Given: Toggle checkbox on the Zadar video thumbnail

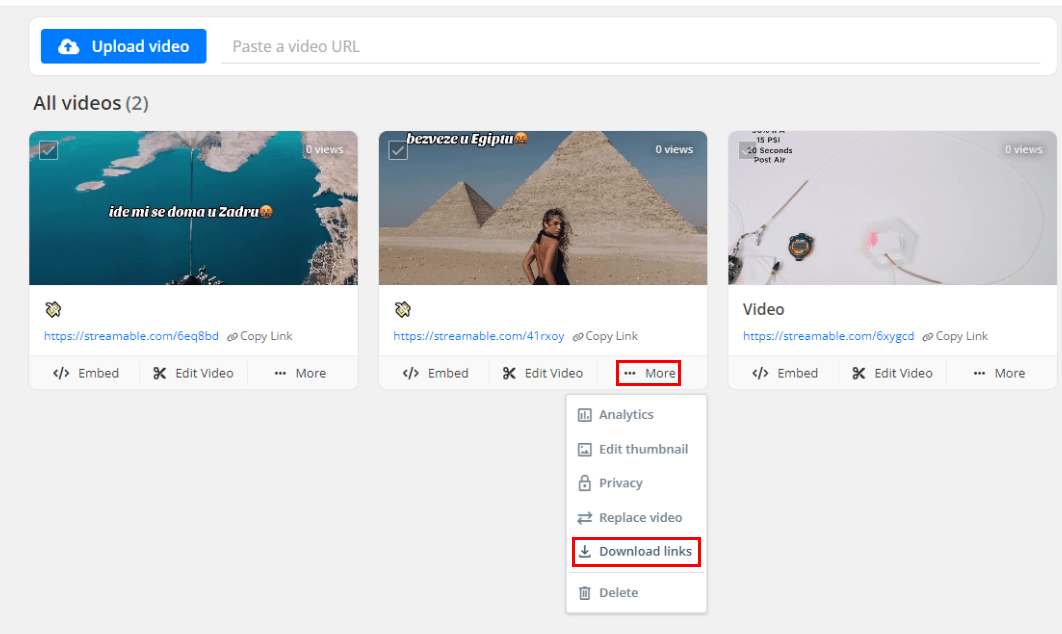Looking at the screenshot, I should pos(48,150).
